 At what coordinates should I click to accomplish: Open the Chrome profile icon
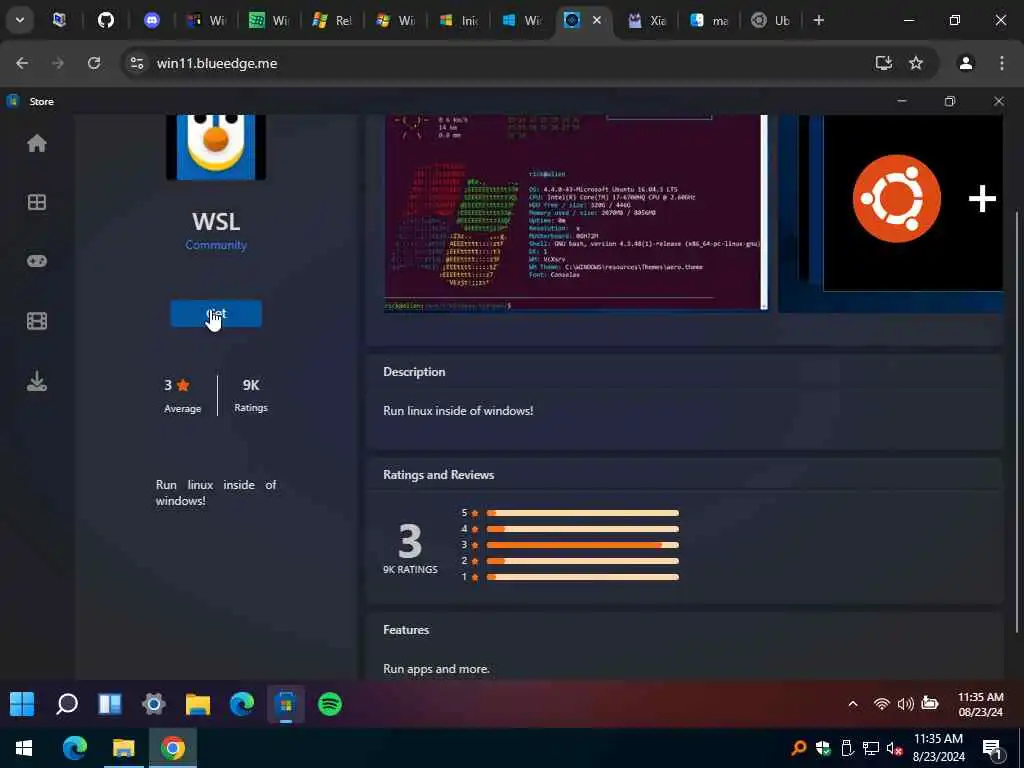pyautogui.click(x=966, y=63)
